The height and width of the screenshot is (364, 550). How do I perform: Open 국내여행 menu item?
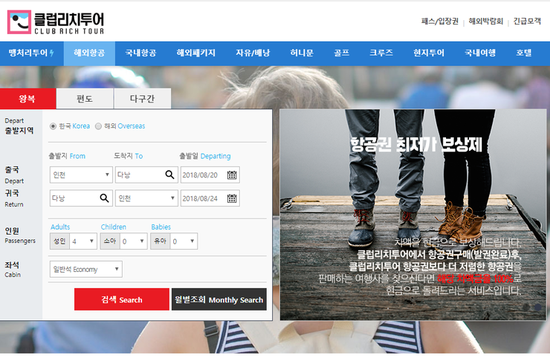[x=480, y=53]
